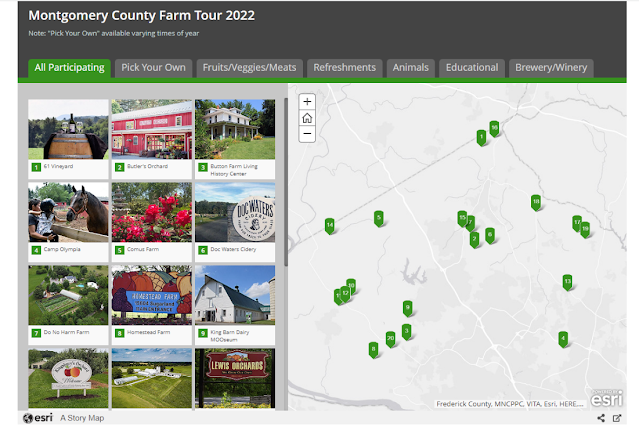
Task: Click the Montgomery County Farm Tour 2022 title
Action: (x=141, y=15)
